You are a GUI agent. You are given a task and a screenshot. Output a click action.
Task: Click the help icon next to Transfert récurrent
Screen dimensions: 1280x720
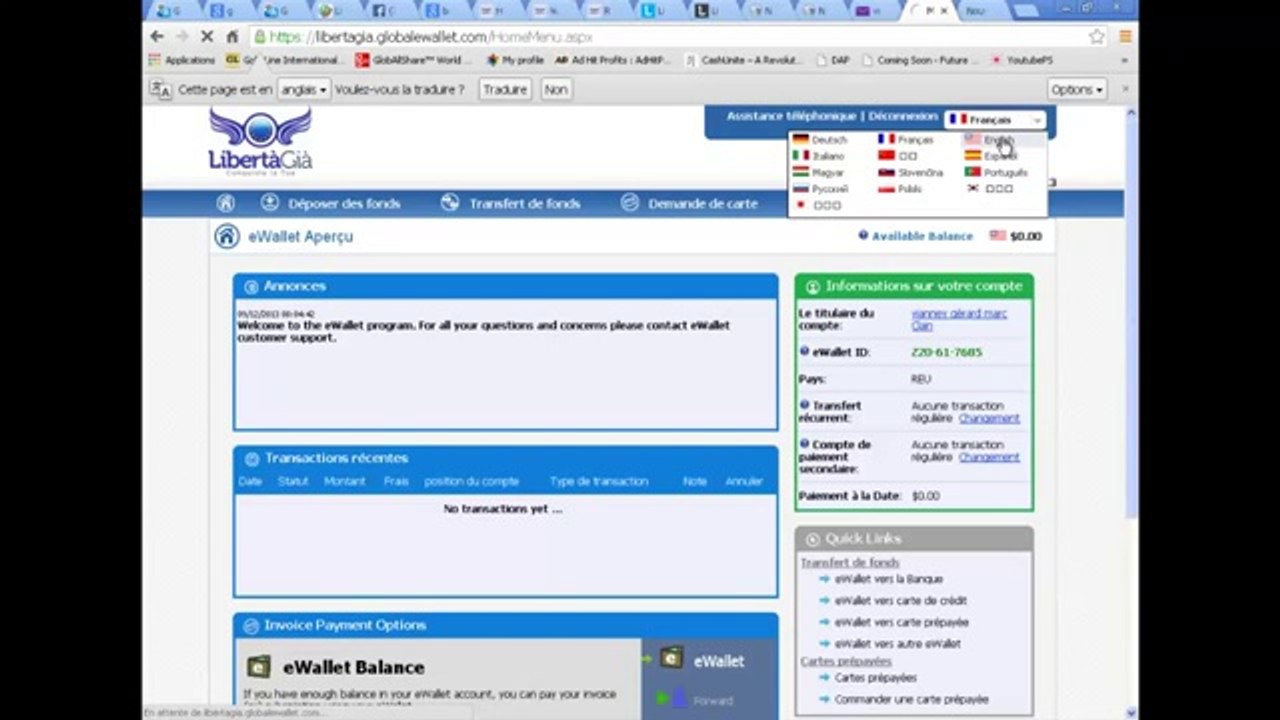click(804, 405)
